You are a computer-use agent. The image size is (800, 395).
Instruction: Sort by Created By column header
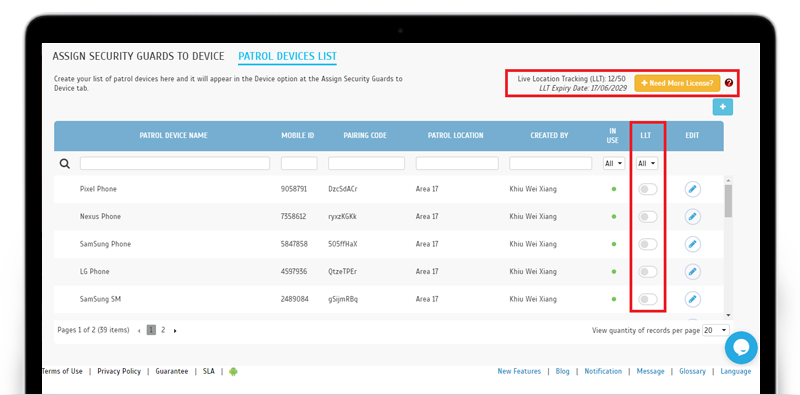[x=549, y=136]
